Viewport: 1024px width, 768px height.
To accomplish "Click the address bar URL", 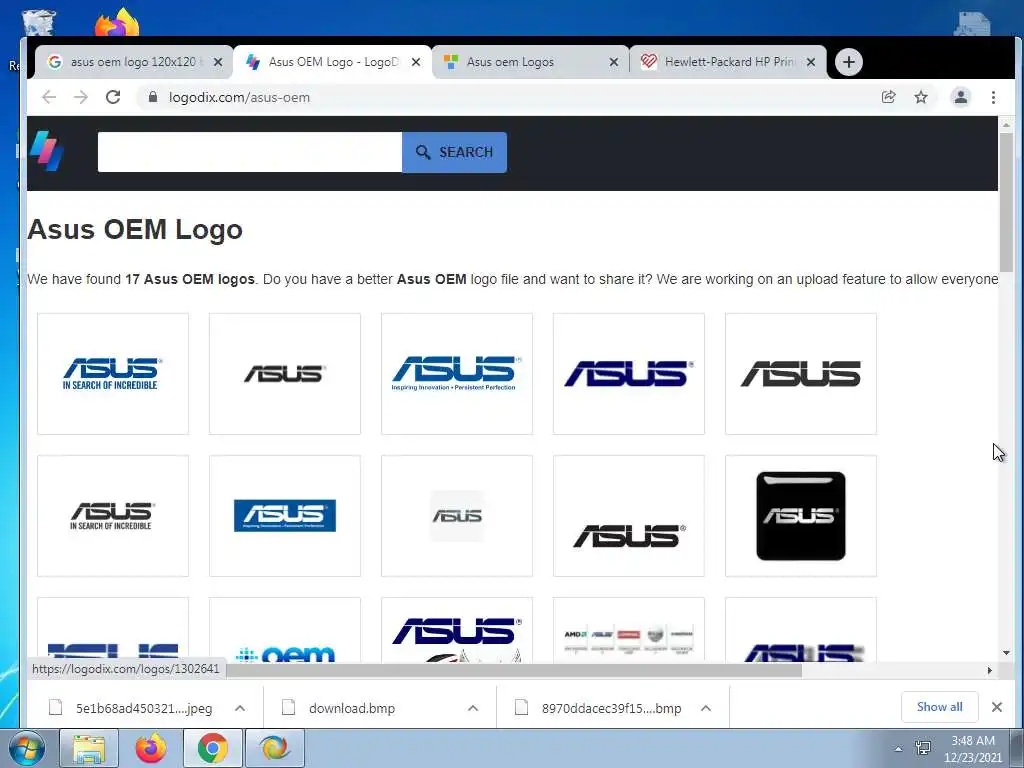I will pos(239,97).
